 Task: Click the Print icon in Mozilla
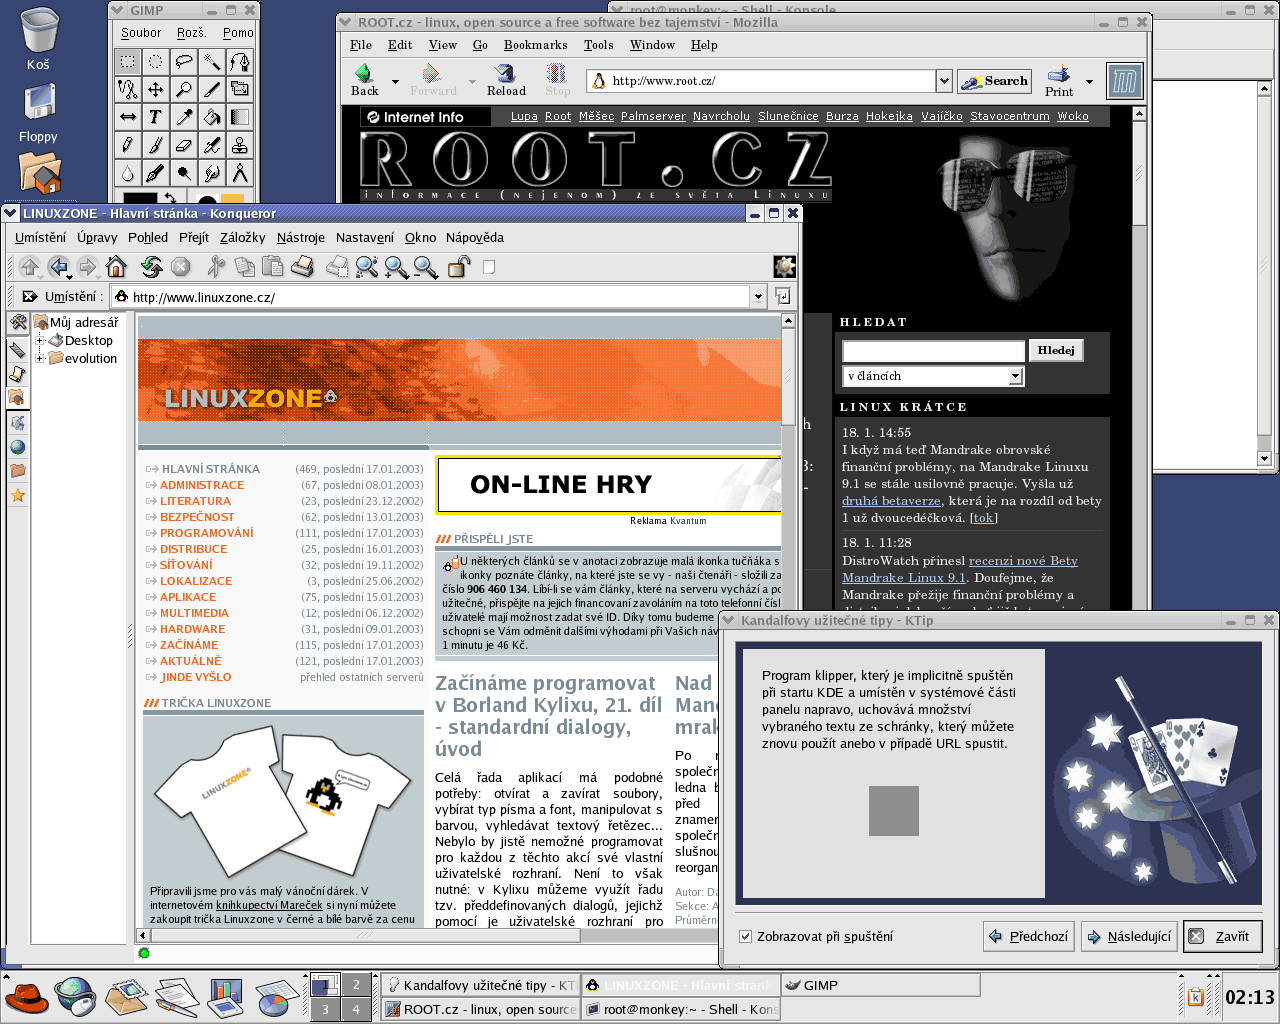click(1059, 80)
